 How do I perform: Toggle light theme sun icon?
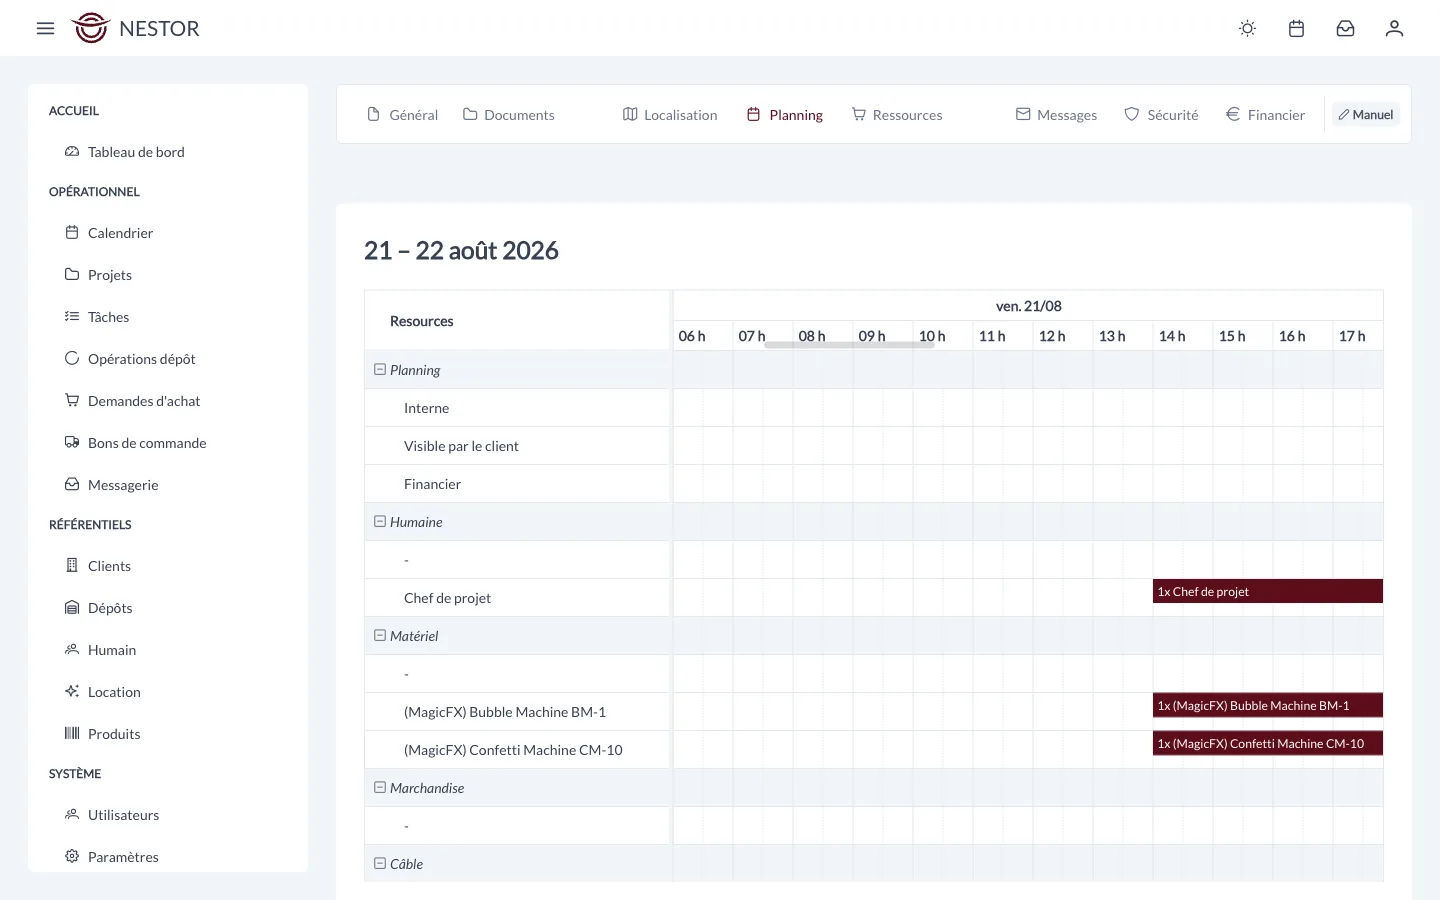[x=1247, y=28]
